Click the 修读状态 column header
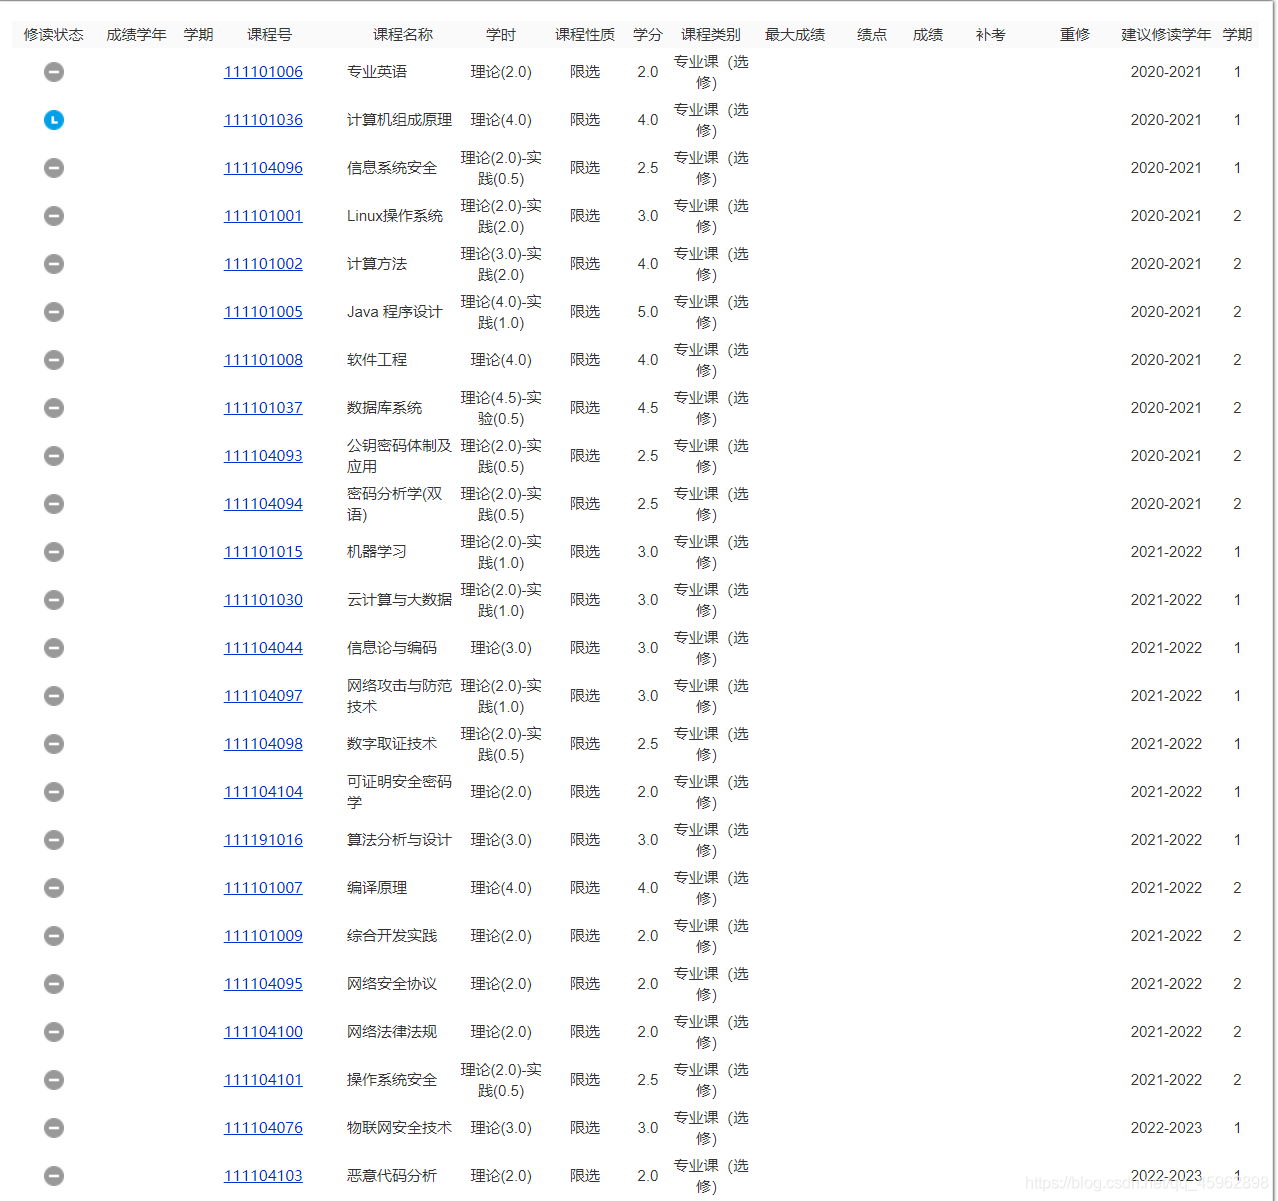The height and width of the screenshot is (1201, 1278). (54, 35)
